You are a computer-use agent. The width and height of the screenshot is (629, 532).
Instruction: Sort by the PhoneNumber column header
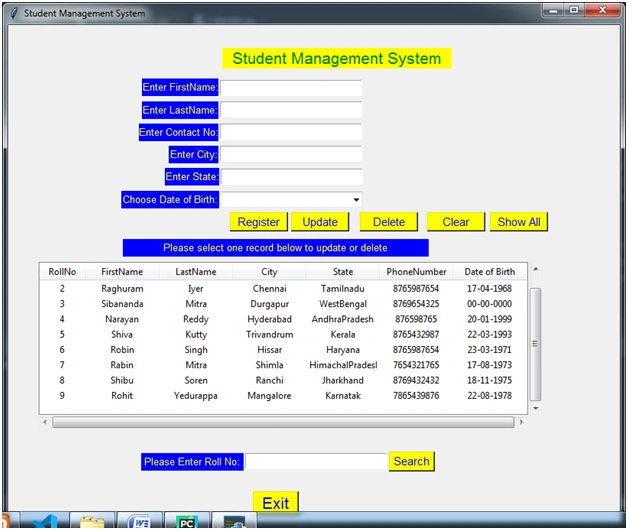(x=416, y=272)
